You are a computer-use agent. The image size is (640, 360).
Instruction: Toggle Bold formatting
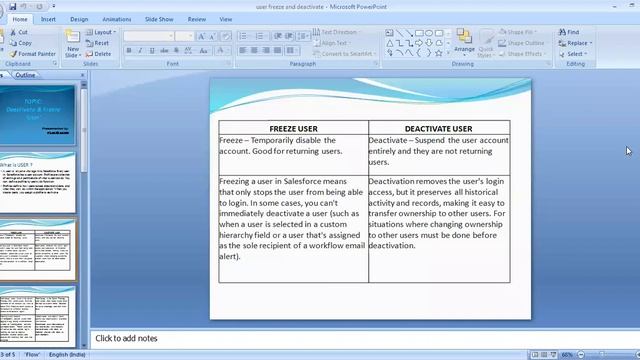pyautogui.click(x=129, y=50)
